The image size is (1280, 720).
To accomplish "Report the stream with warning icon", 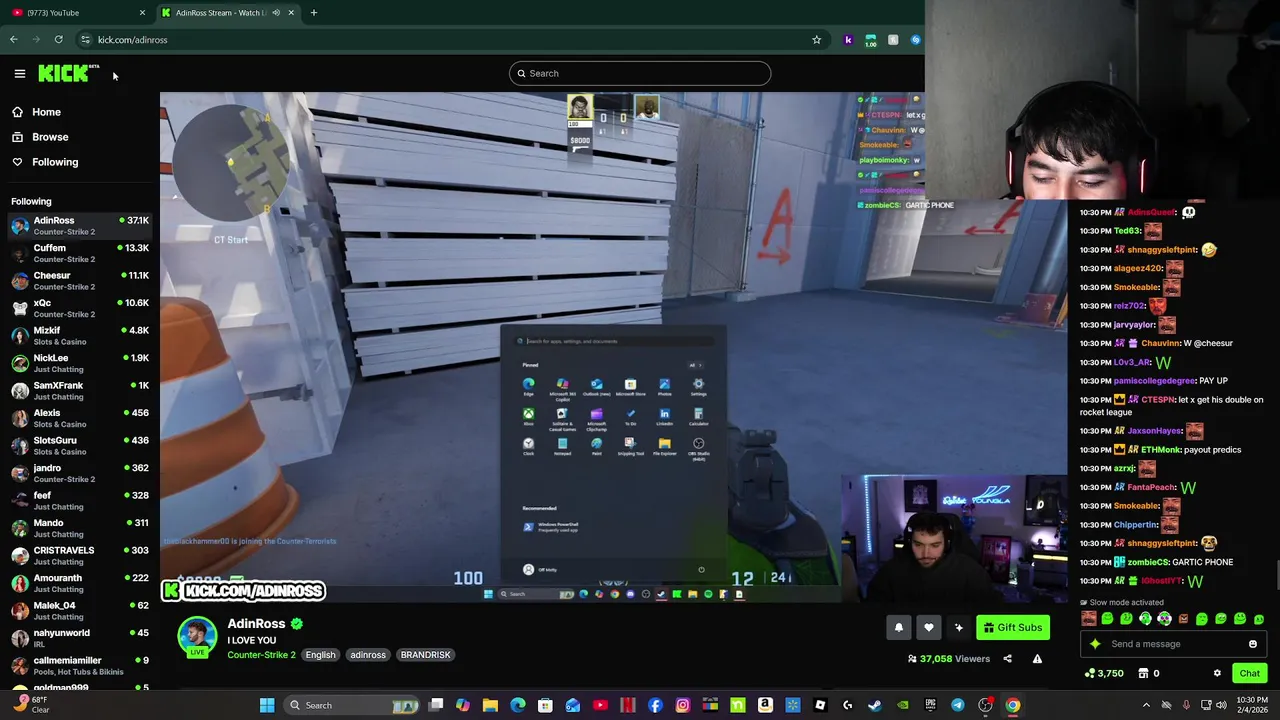I will pos(1037,659).
